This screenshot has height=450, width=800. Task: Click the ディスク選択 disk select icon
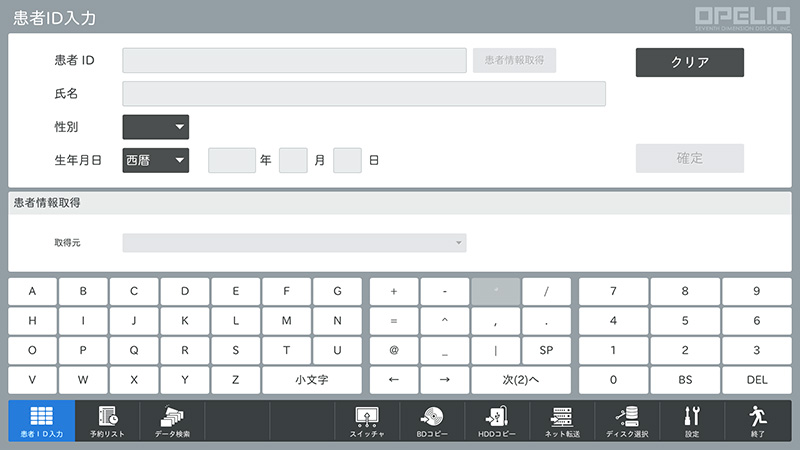pos(627,421)
